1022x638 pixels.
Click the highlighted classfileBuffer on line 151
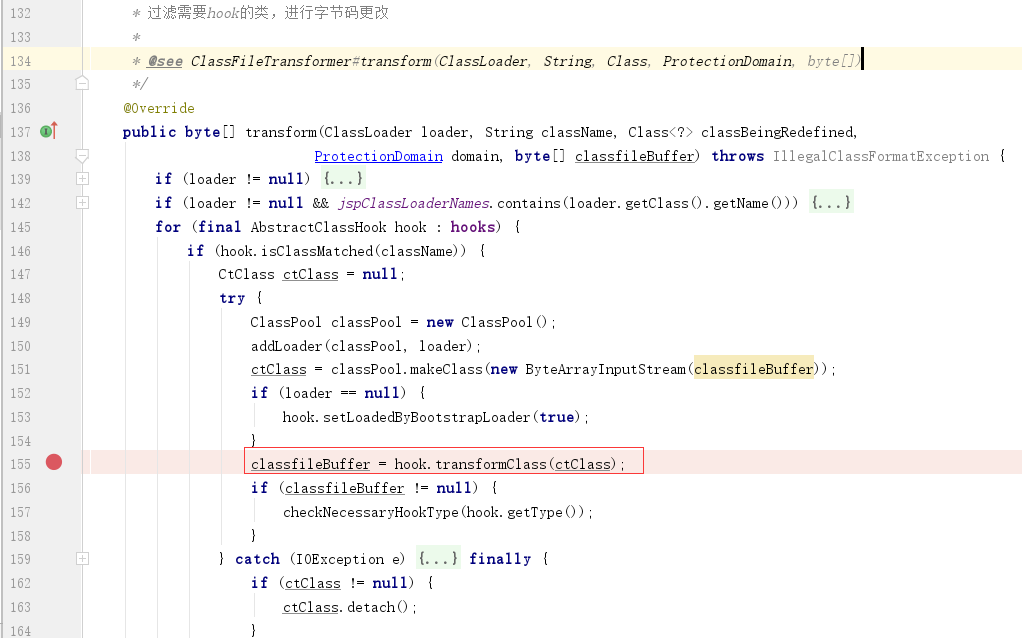tap(753, 369)
